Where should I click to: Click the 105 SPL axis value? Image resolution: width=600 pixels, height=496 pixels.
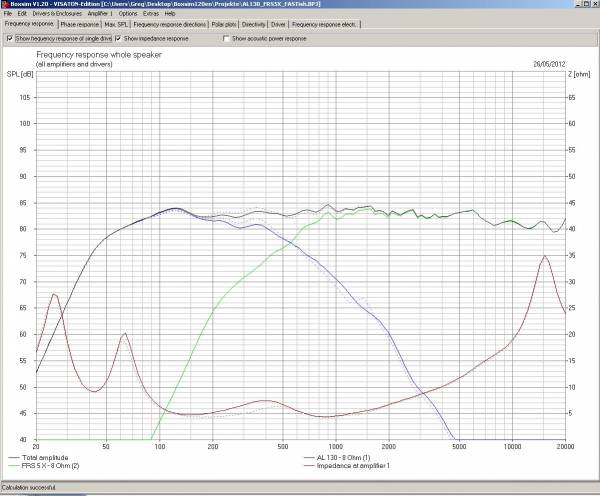click(24, 98)
